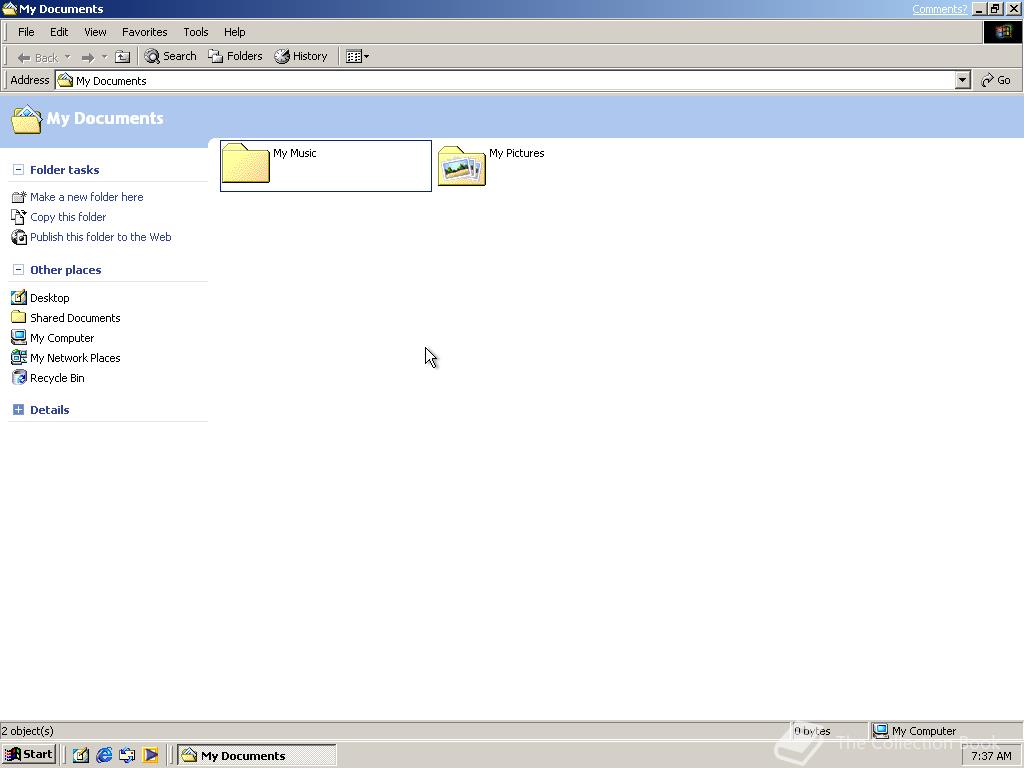Launch Internet Explorer from quick launch
This screenshot has height=768, width=1024.
click(x=104, y=755)
